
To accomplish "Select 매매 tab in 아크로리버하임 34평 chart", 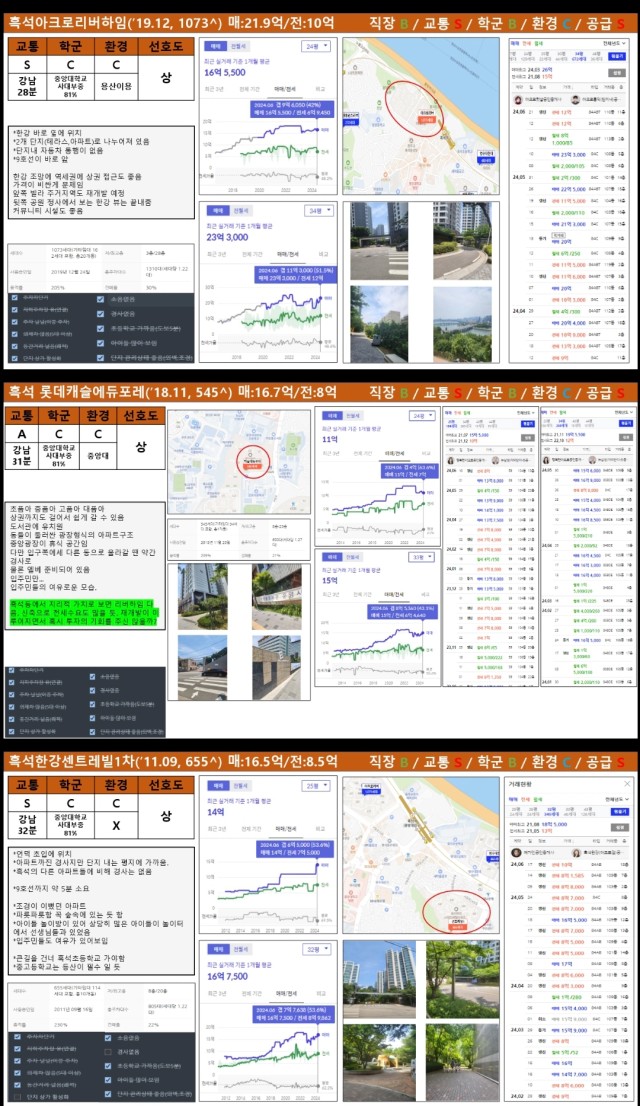I will (x=218, y=210).
